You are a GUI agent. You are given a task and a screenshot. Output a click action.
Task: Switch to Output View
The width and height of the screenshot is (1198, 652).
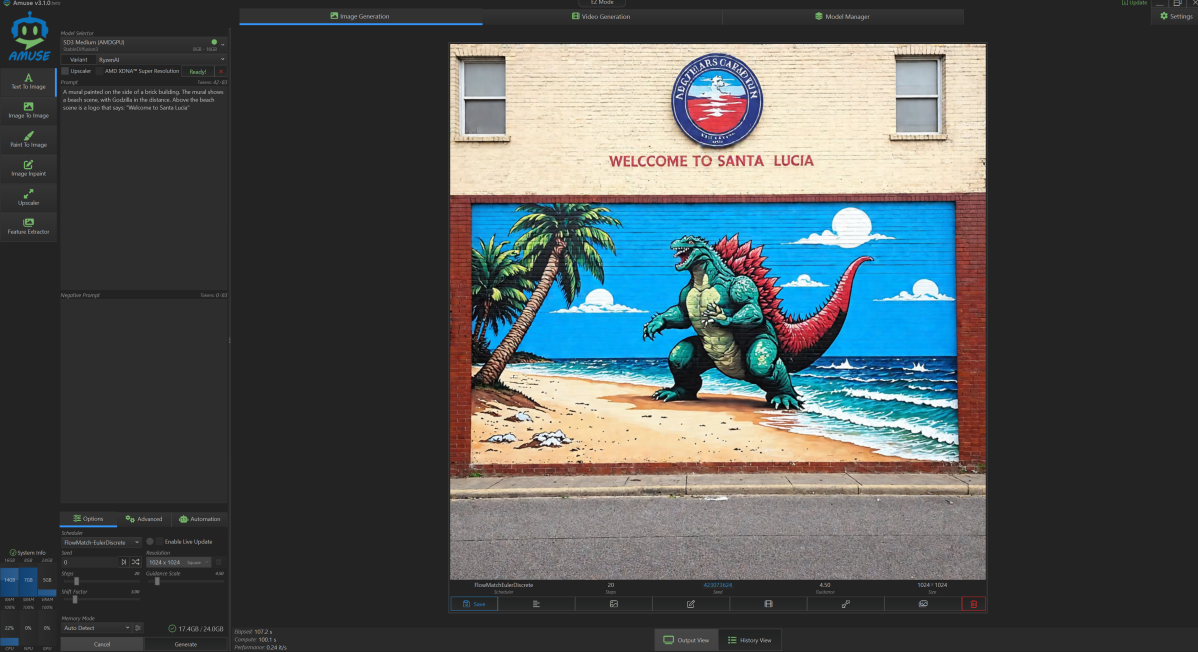pos(686,640)
